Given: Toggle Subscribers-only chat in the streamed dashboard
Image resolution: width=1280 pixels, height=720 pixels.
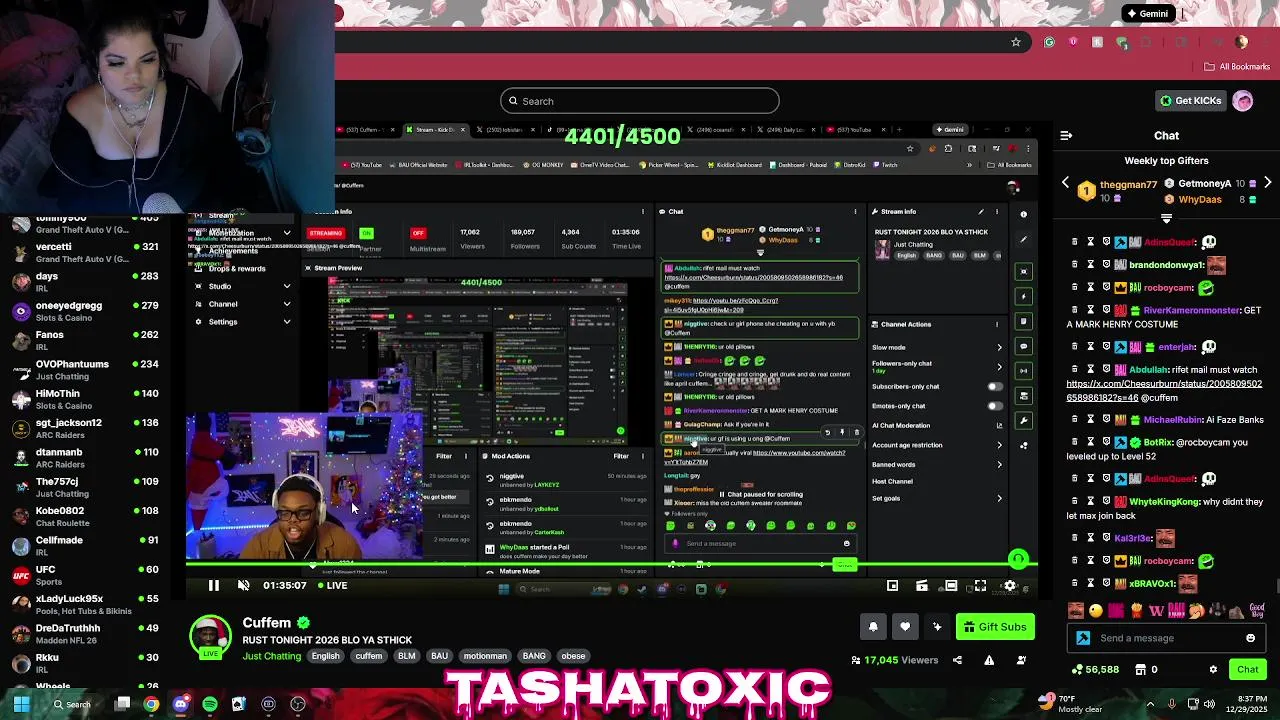Looking at the screenshot, I should (994, 387).
